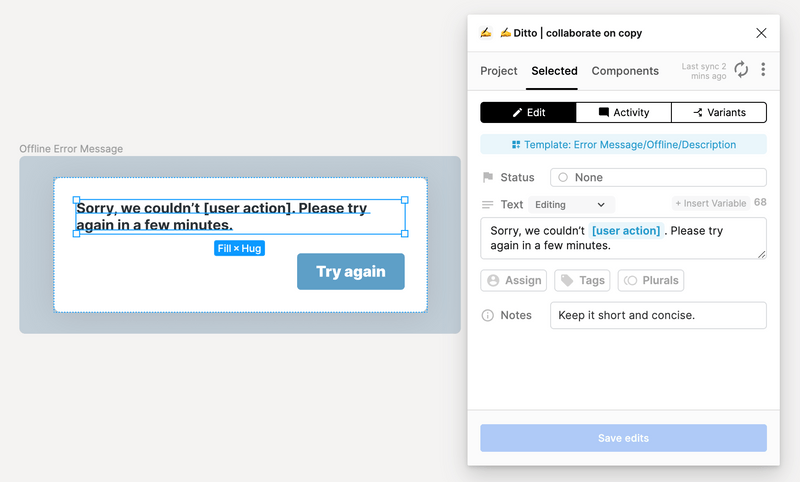This screenshot has width=800, height=482.
Task: Click the Notes info icon
Action: pos(487,315)
